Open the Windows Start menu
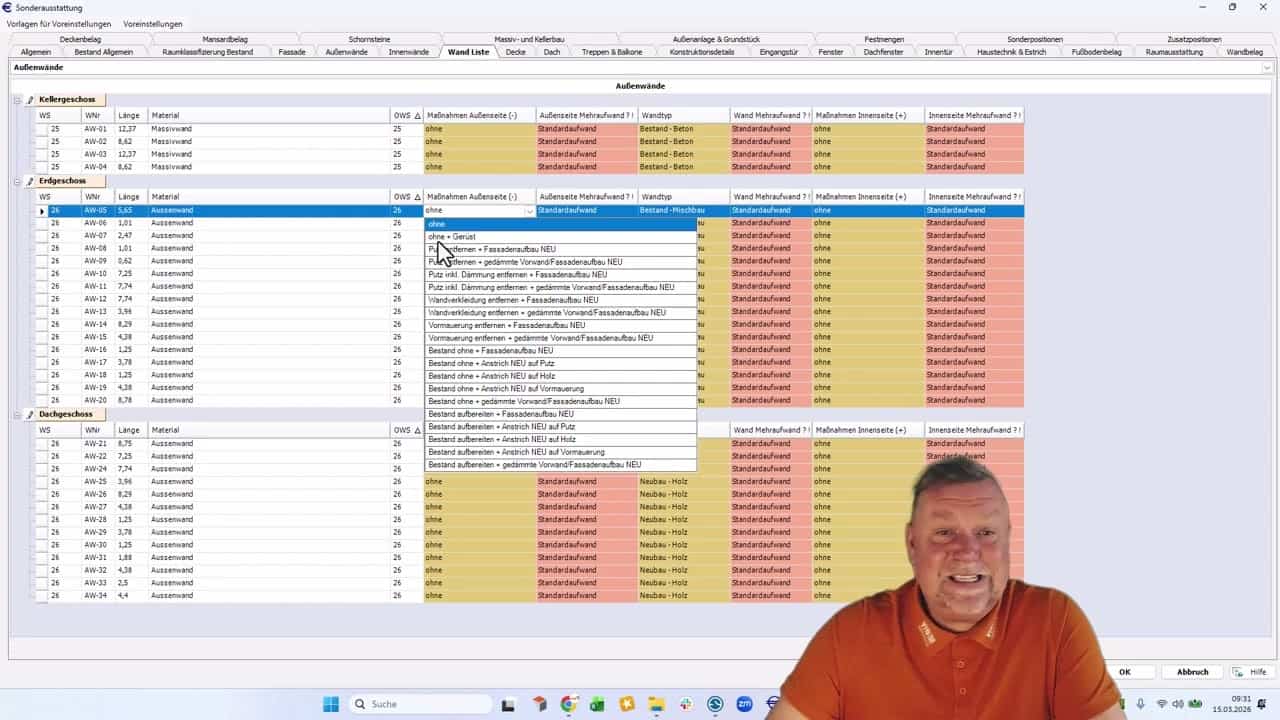The image size is (1280, 720). 331,704
